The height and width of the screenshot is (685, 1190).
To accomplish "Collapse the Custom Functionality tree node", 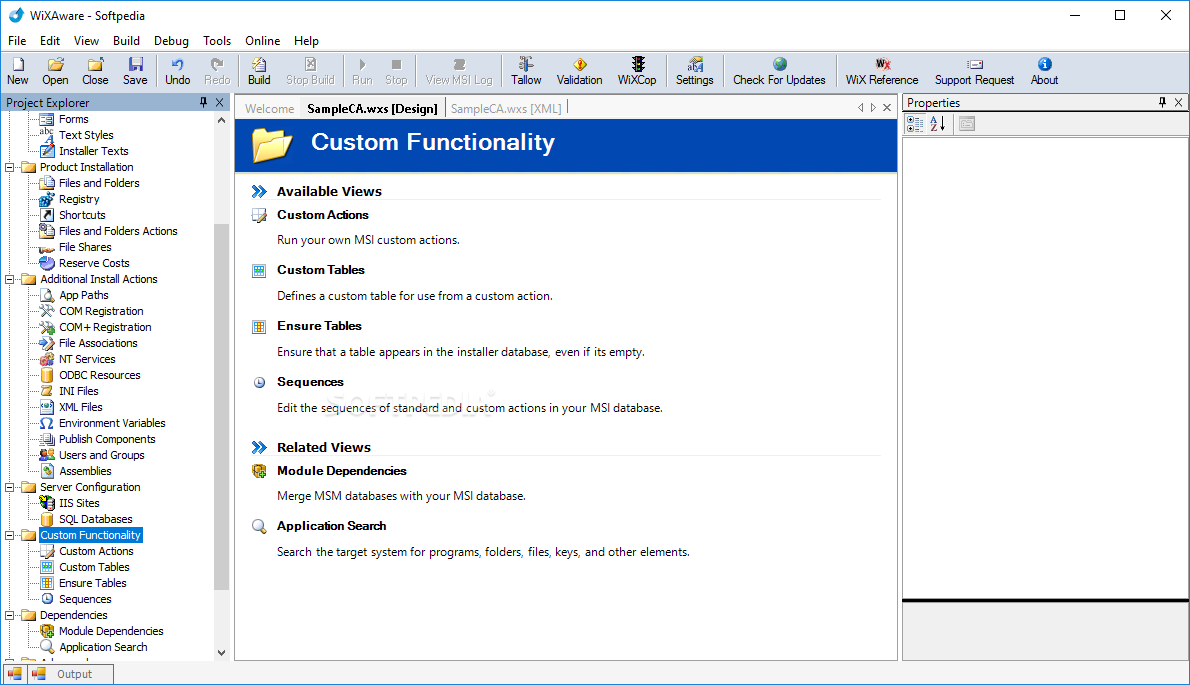I will pyautogui.click(x=10, y=535).
